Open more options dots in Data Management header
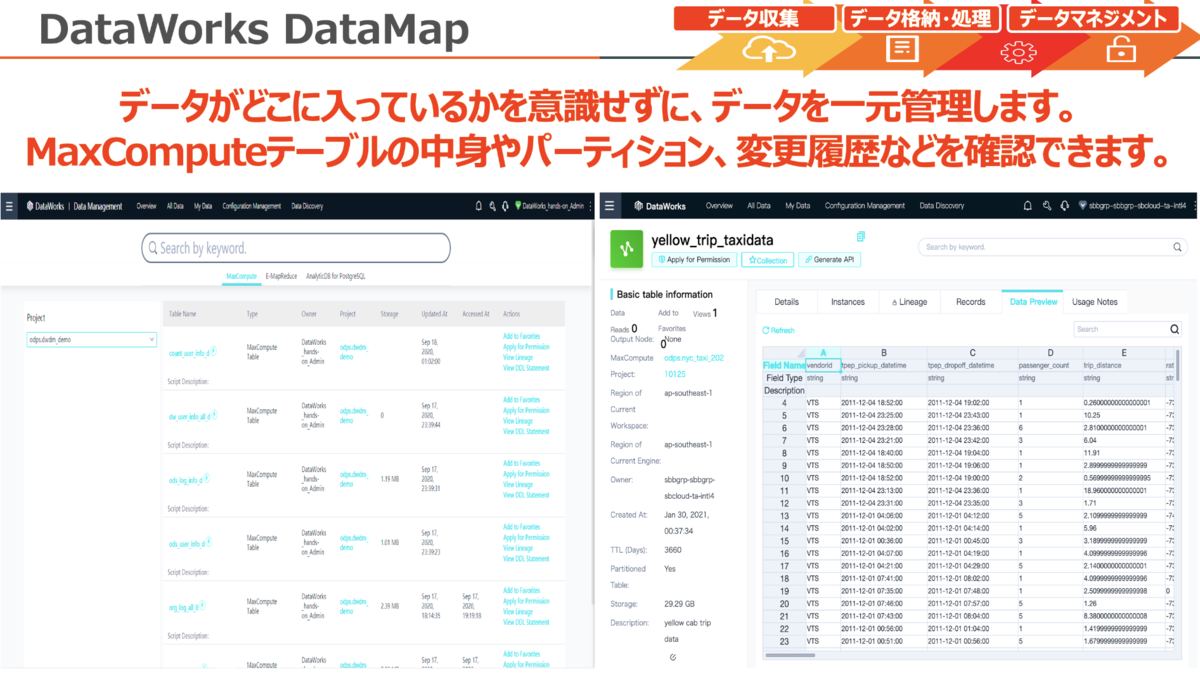Image resolution: width=1200 pixels, height=673 pixels. 591,206
